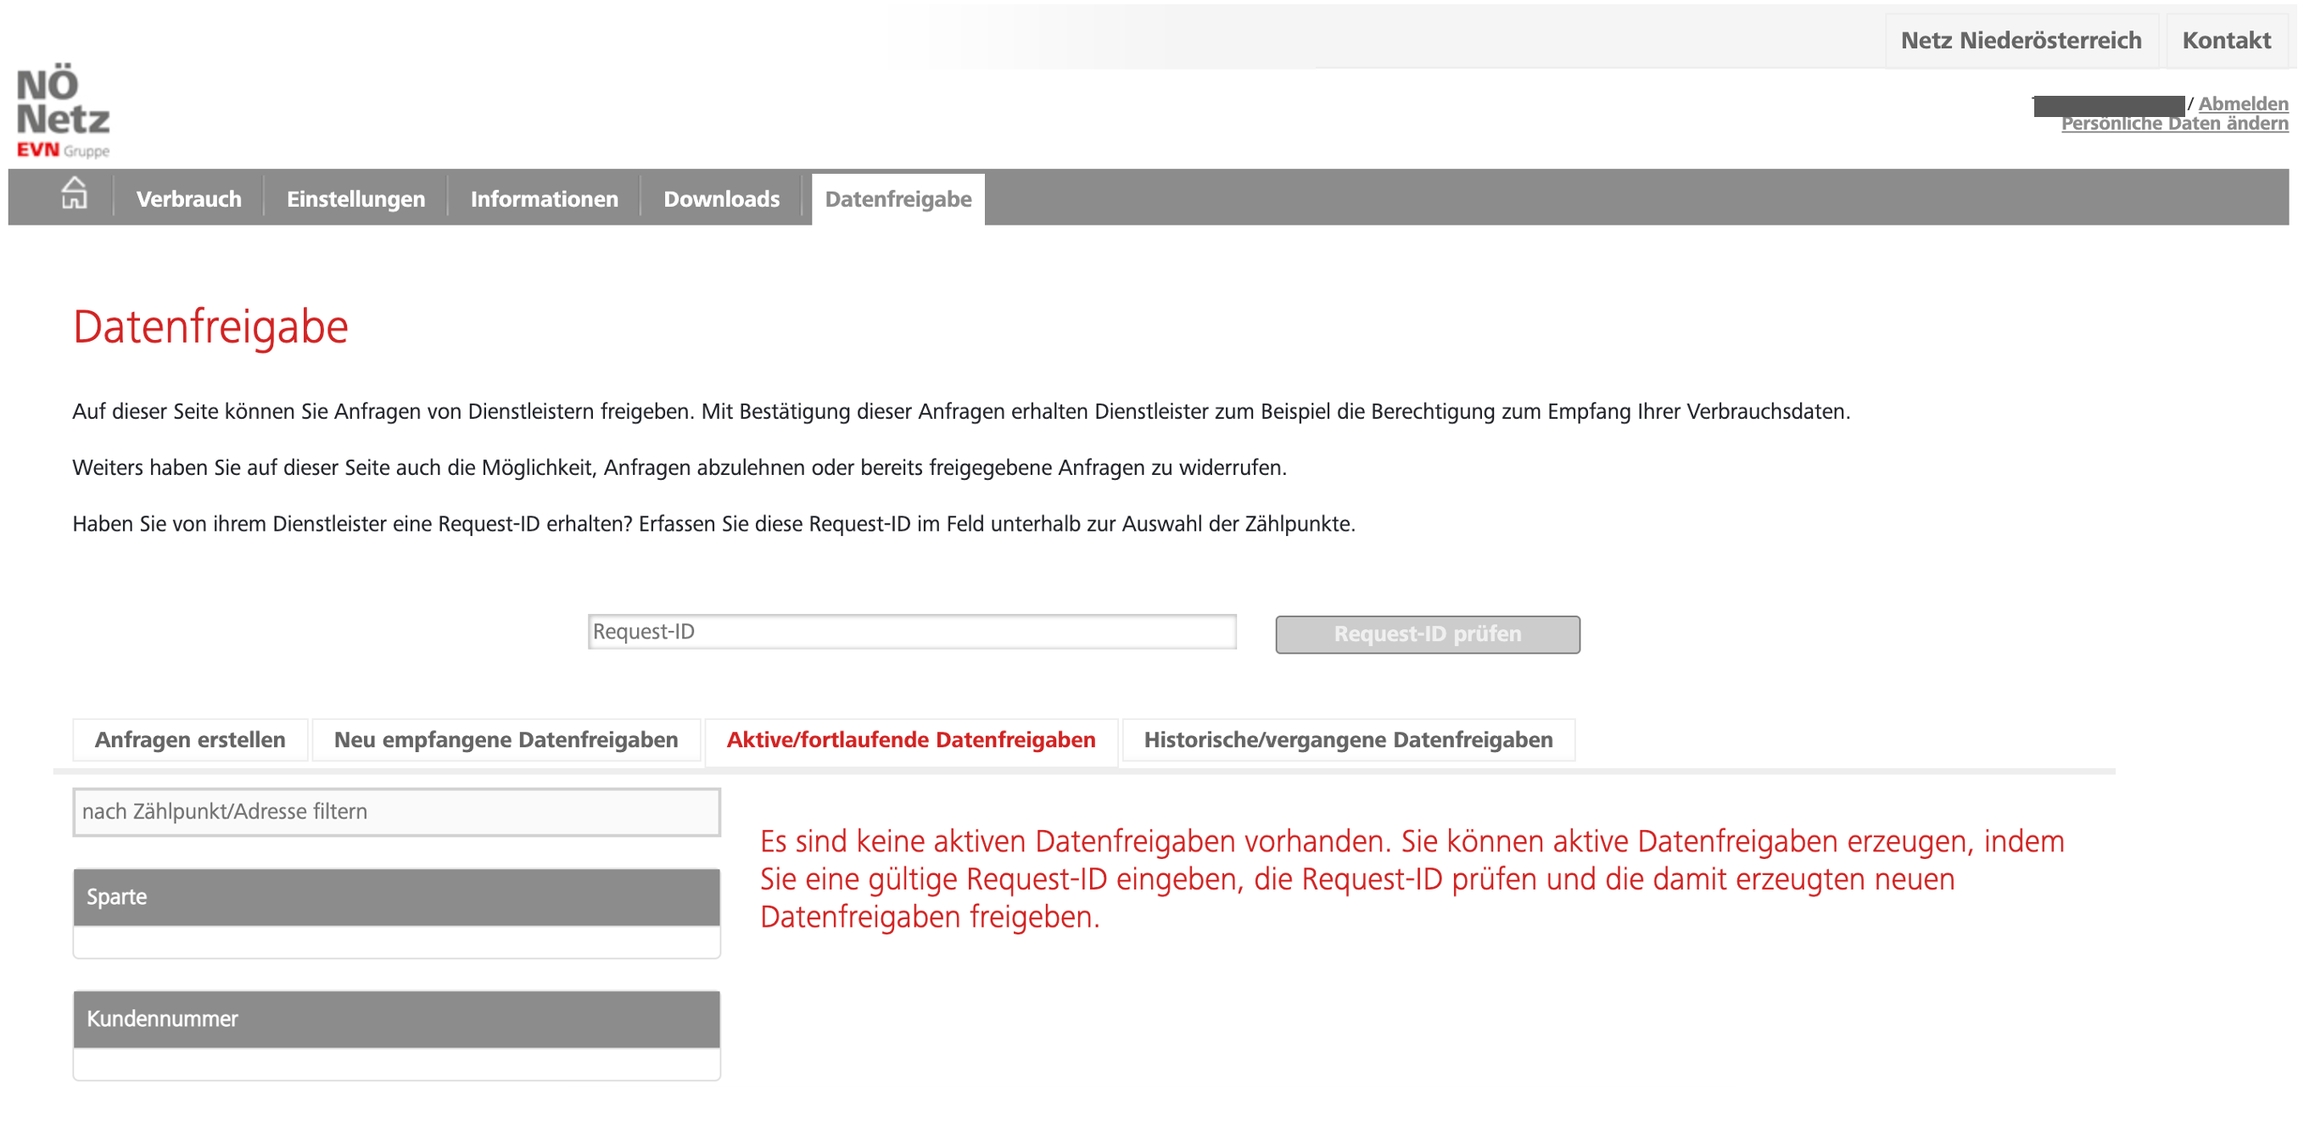This screenshot has width=2304, height=1121.
Task: Focus the Request-ID input field
Action: point(911,632)
